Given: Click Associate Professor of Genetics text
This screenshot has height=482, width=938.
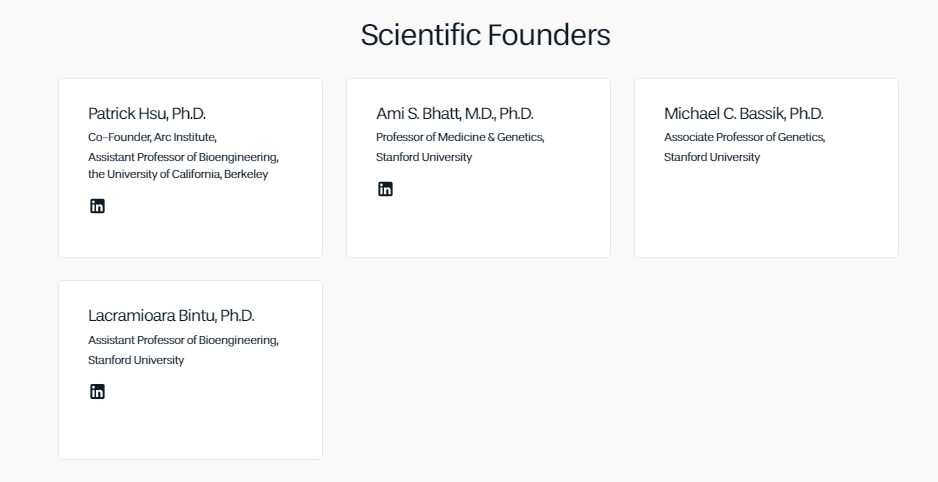Looking at the screenshot, I should (x=744, y=137).
